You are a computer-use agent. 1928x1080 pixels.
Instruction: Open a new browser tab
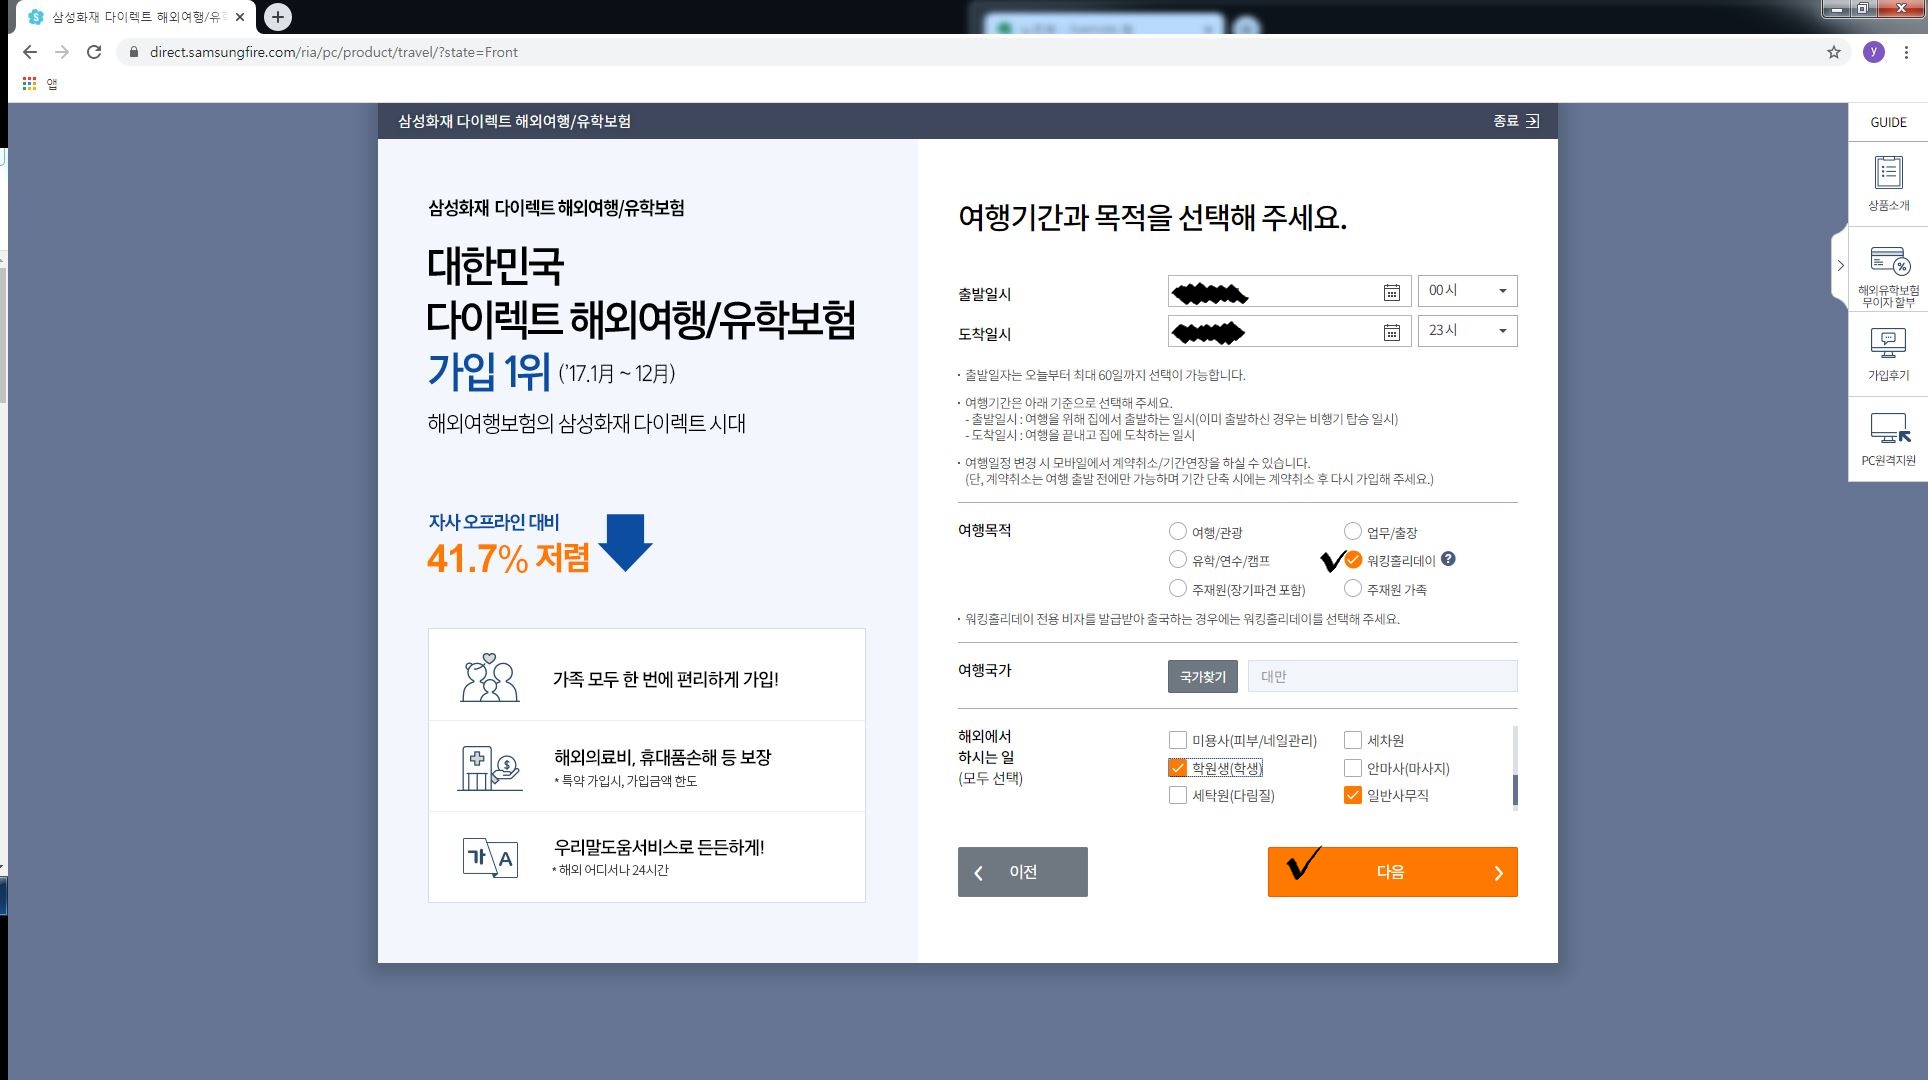[x=278, y=17]
